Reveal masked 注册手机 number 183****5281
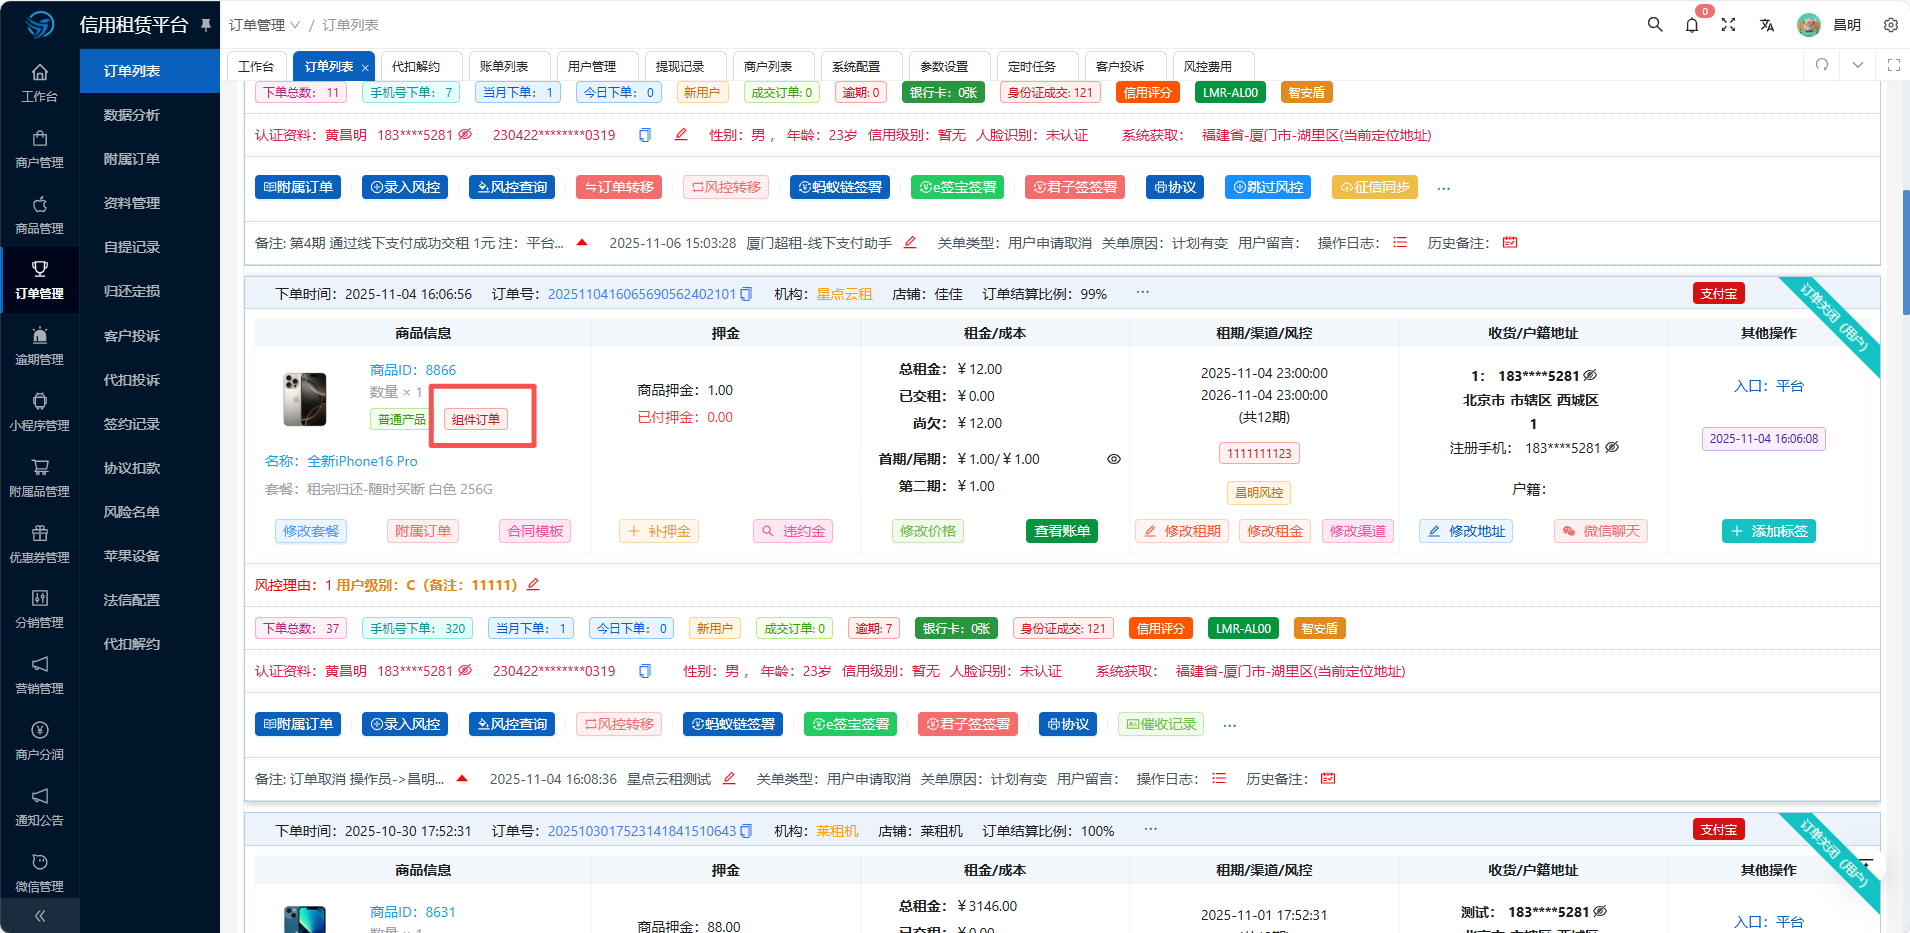The height and width of the screenshot is (933, 1910). (1612, 448)
